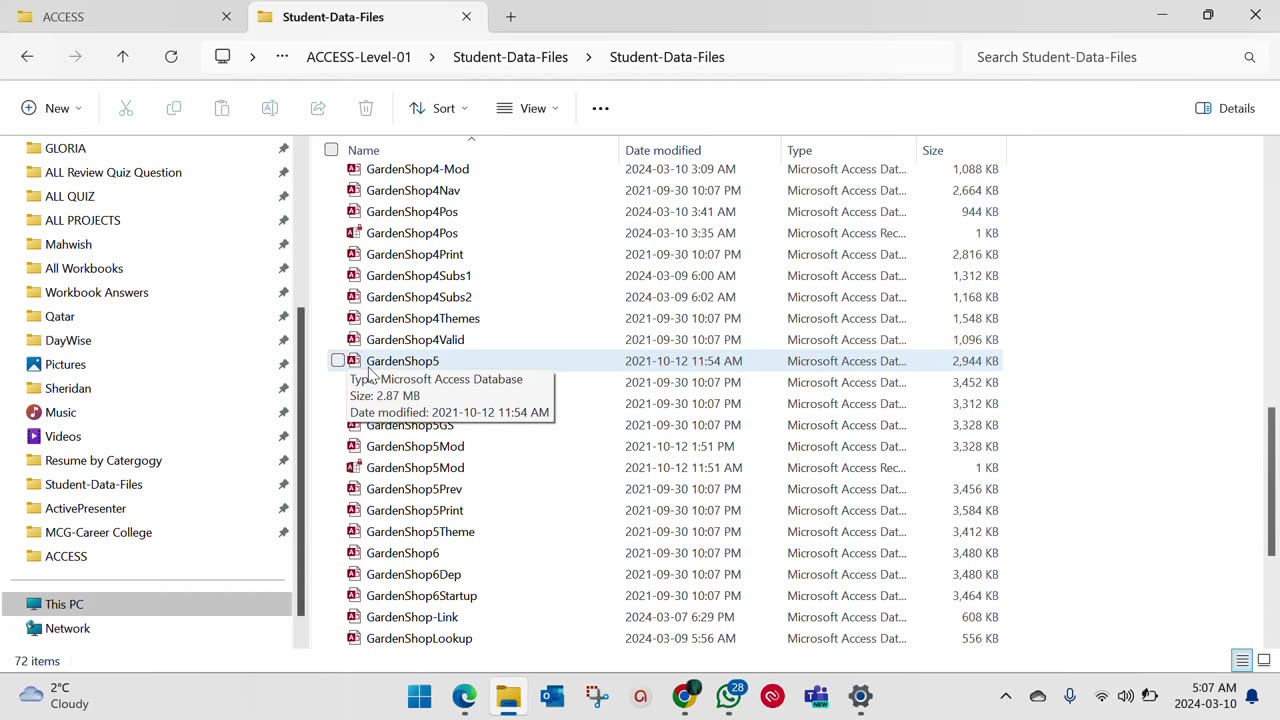Unpin GLORIA folder using its pin icon
This screenshot has width=1280, height=720.
(283, 148)
